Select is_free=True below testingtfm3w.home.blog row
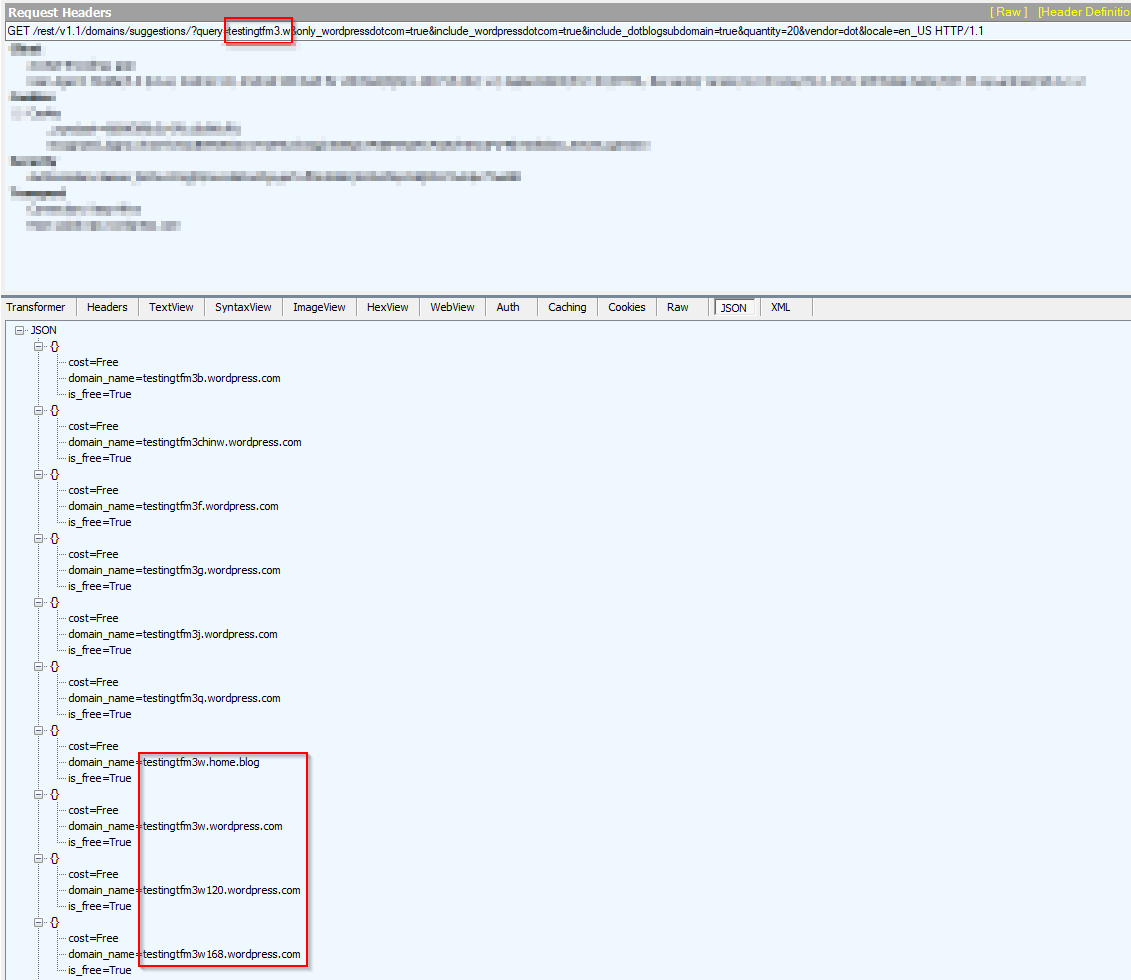Viewport: 1131px width, 980px height. [x=100, y=778]
